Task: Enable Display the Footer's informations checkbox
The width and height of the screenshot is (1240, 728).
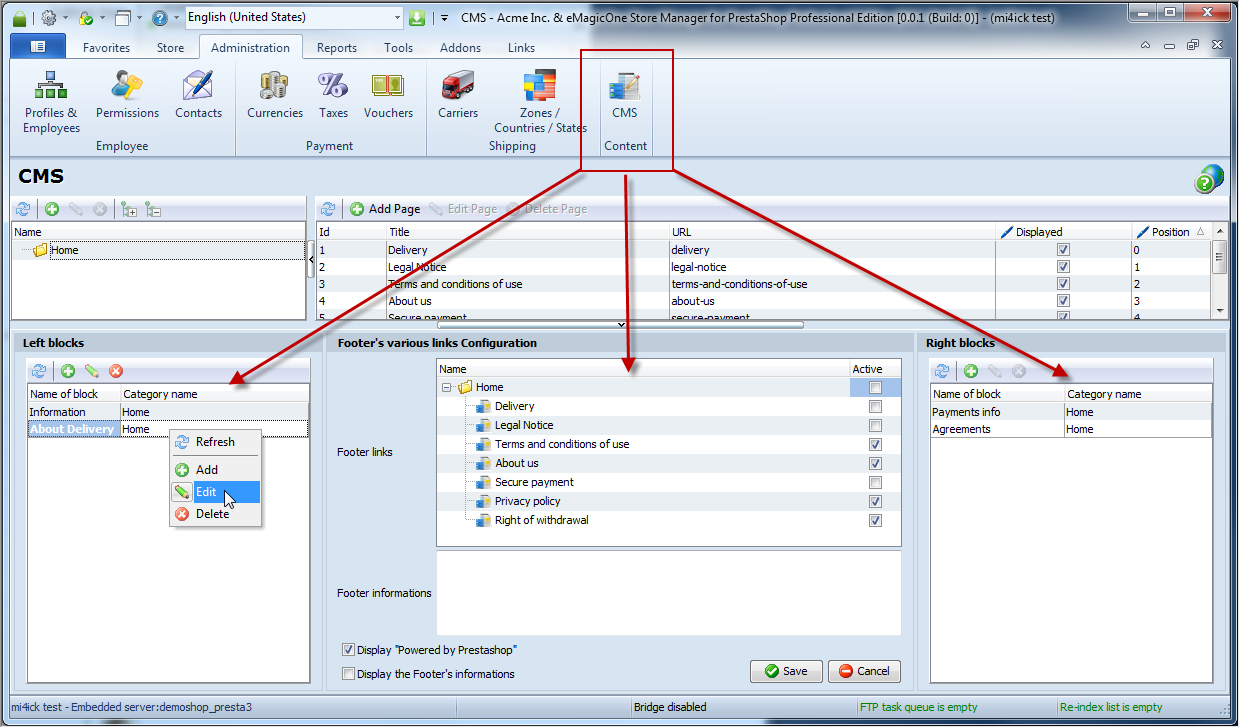Action: click(349, 674)
